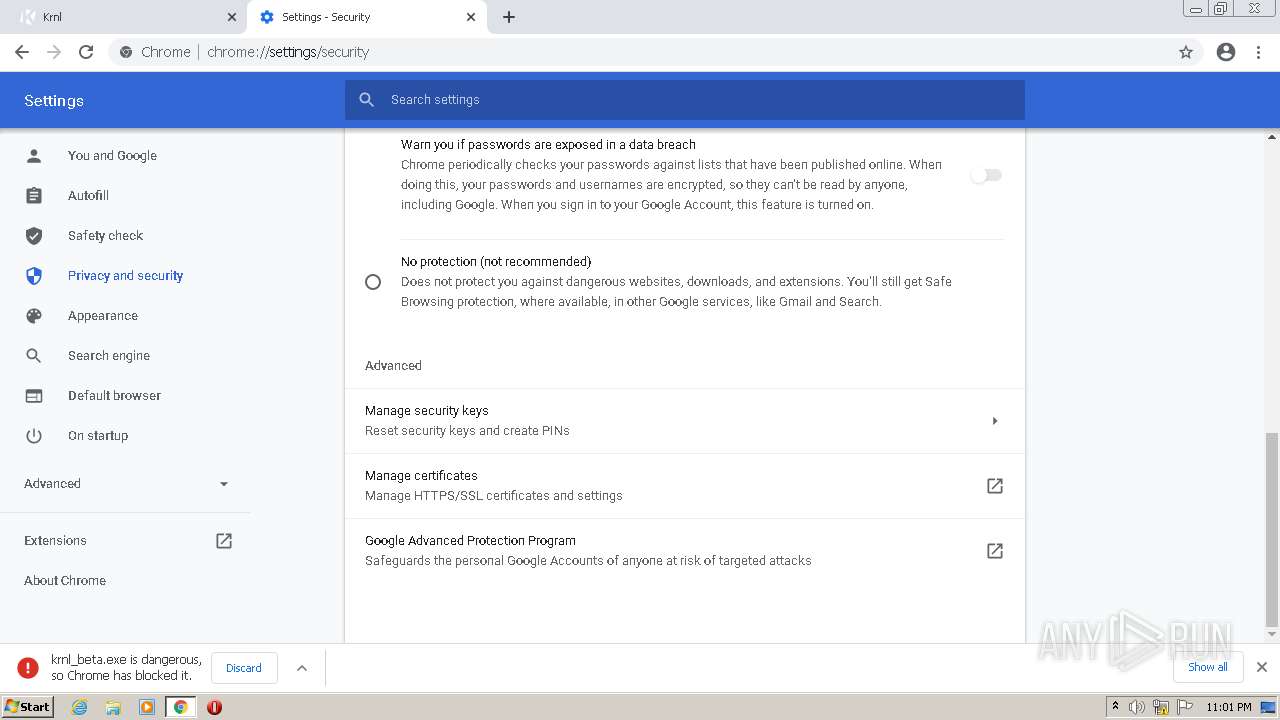Image resolution: width=1280 pixels, height=720 pixels.
Task: Click the Autofill clipboard icon
Action: click(x=34, y=195)
